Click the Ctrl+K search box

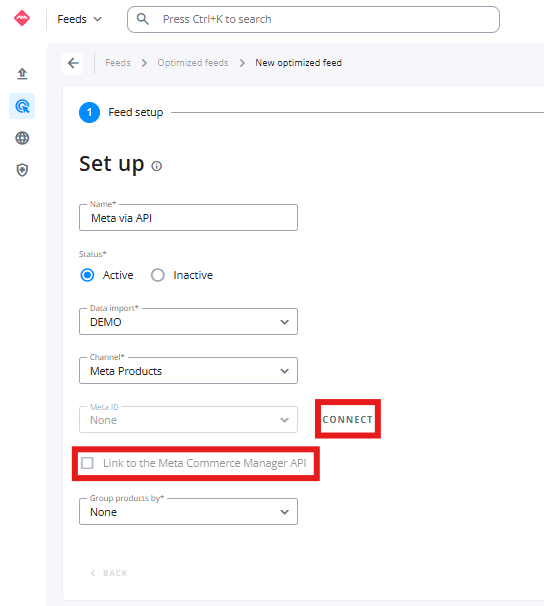pos(313,19)
